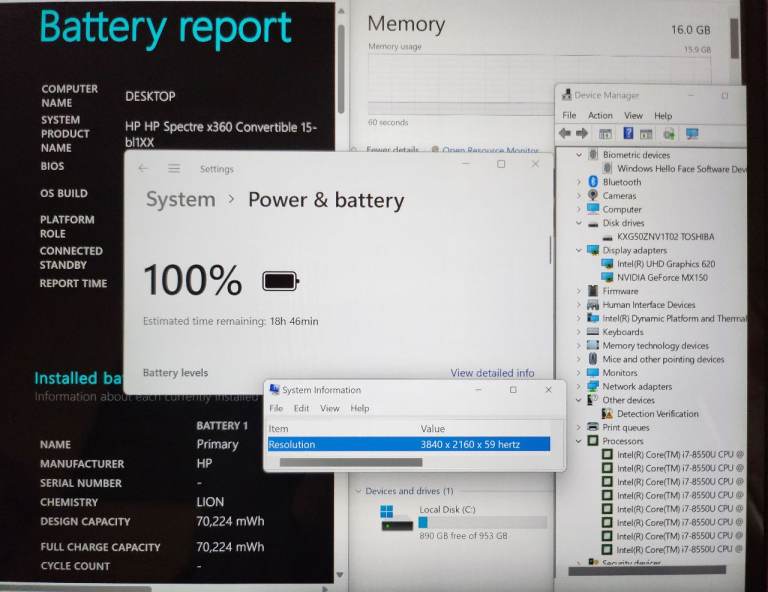
Task: Select the NVIDIA GeForce MX150 adapter
Action: tap(661, 277)
